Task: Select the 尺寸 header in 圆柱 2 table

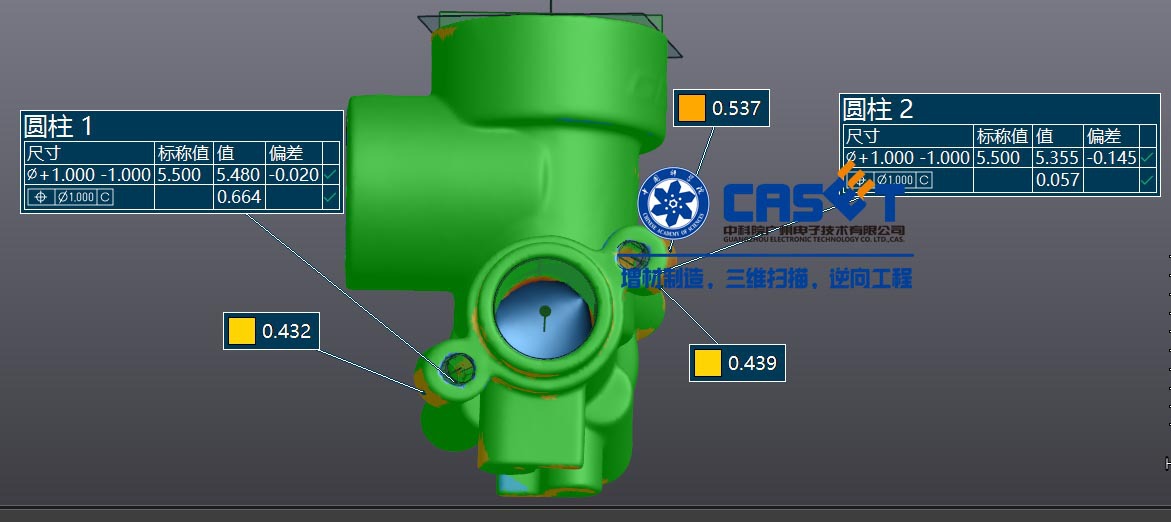Action: (862, 136)
